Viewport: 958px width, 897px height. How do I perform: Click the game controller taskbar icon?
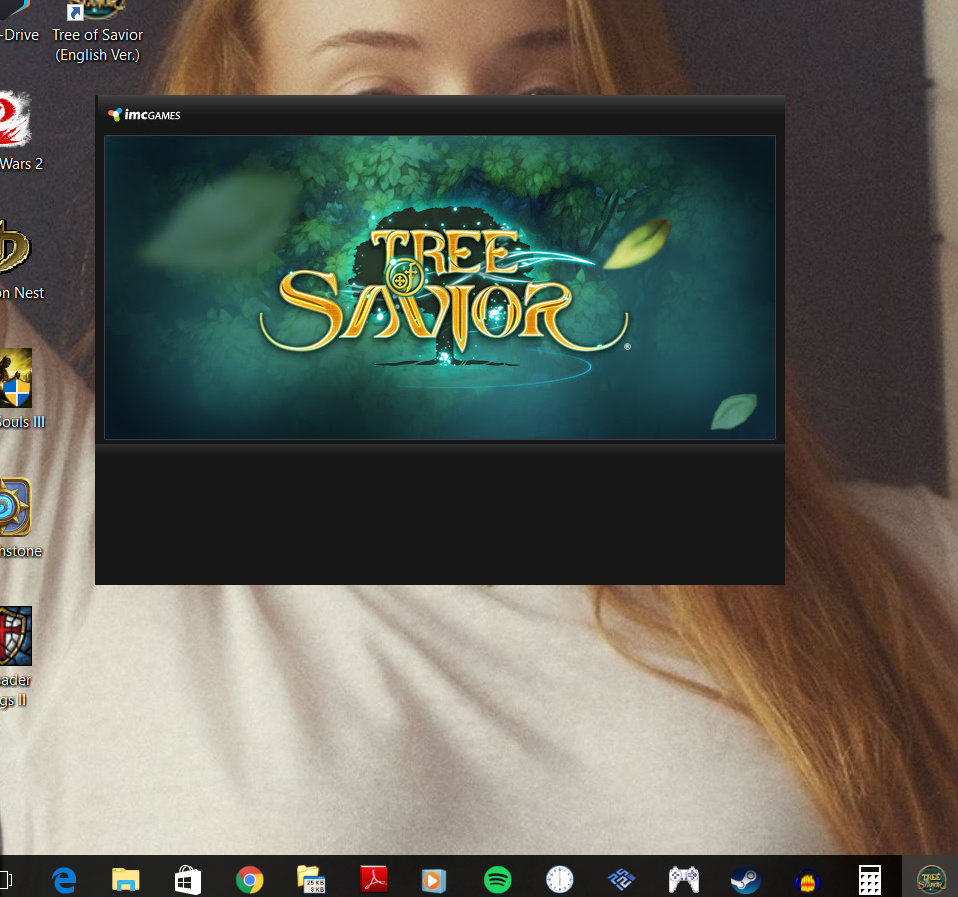tap(683, 879)
